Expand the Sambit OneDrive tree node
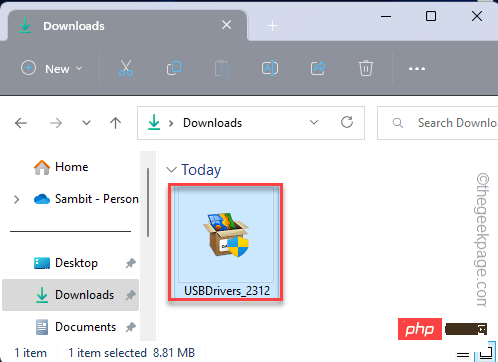The width and height of the screenshot is (498, 362). coord(16,199)
